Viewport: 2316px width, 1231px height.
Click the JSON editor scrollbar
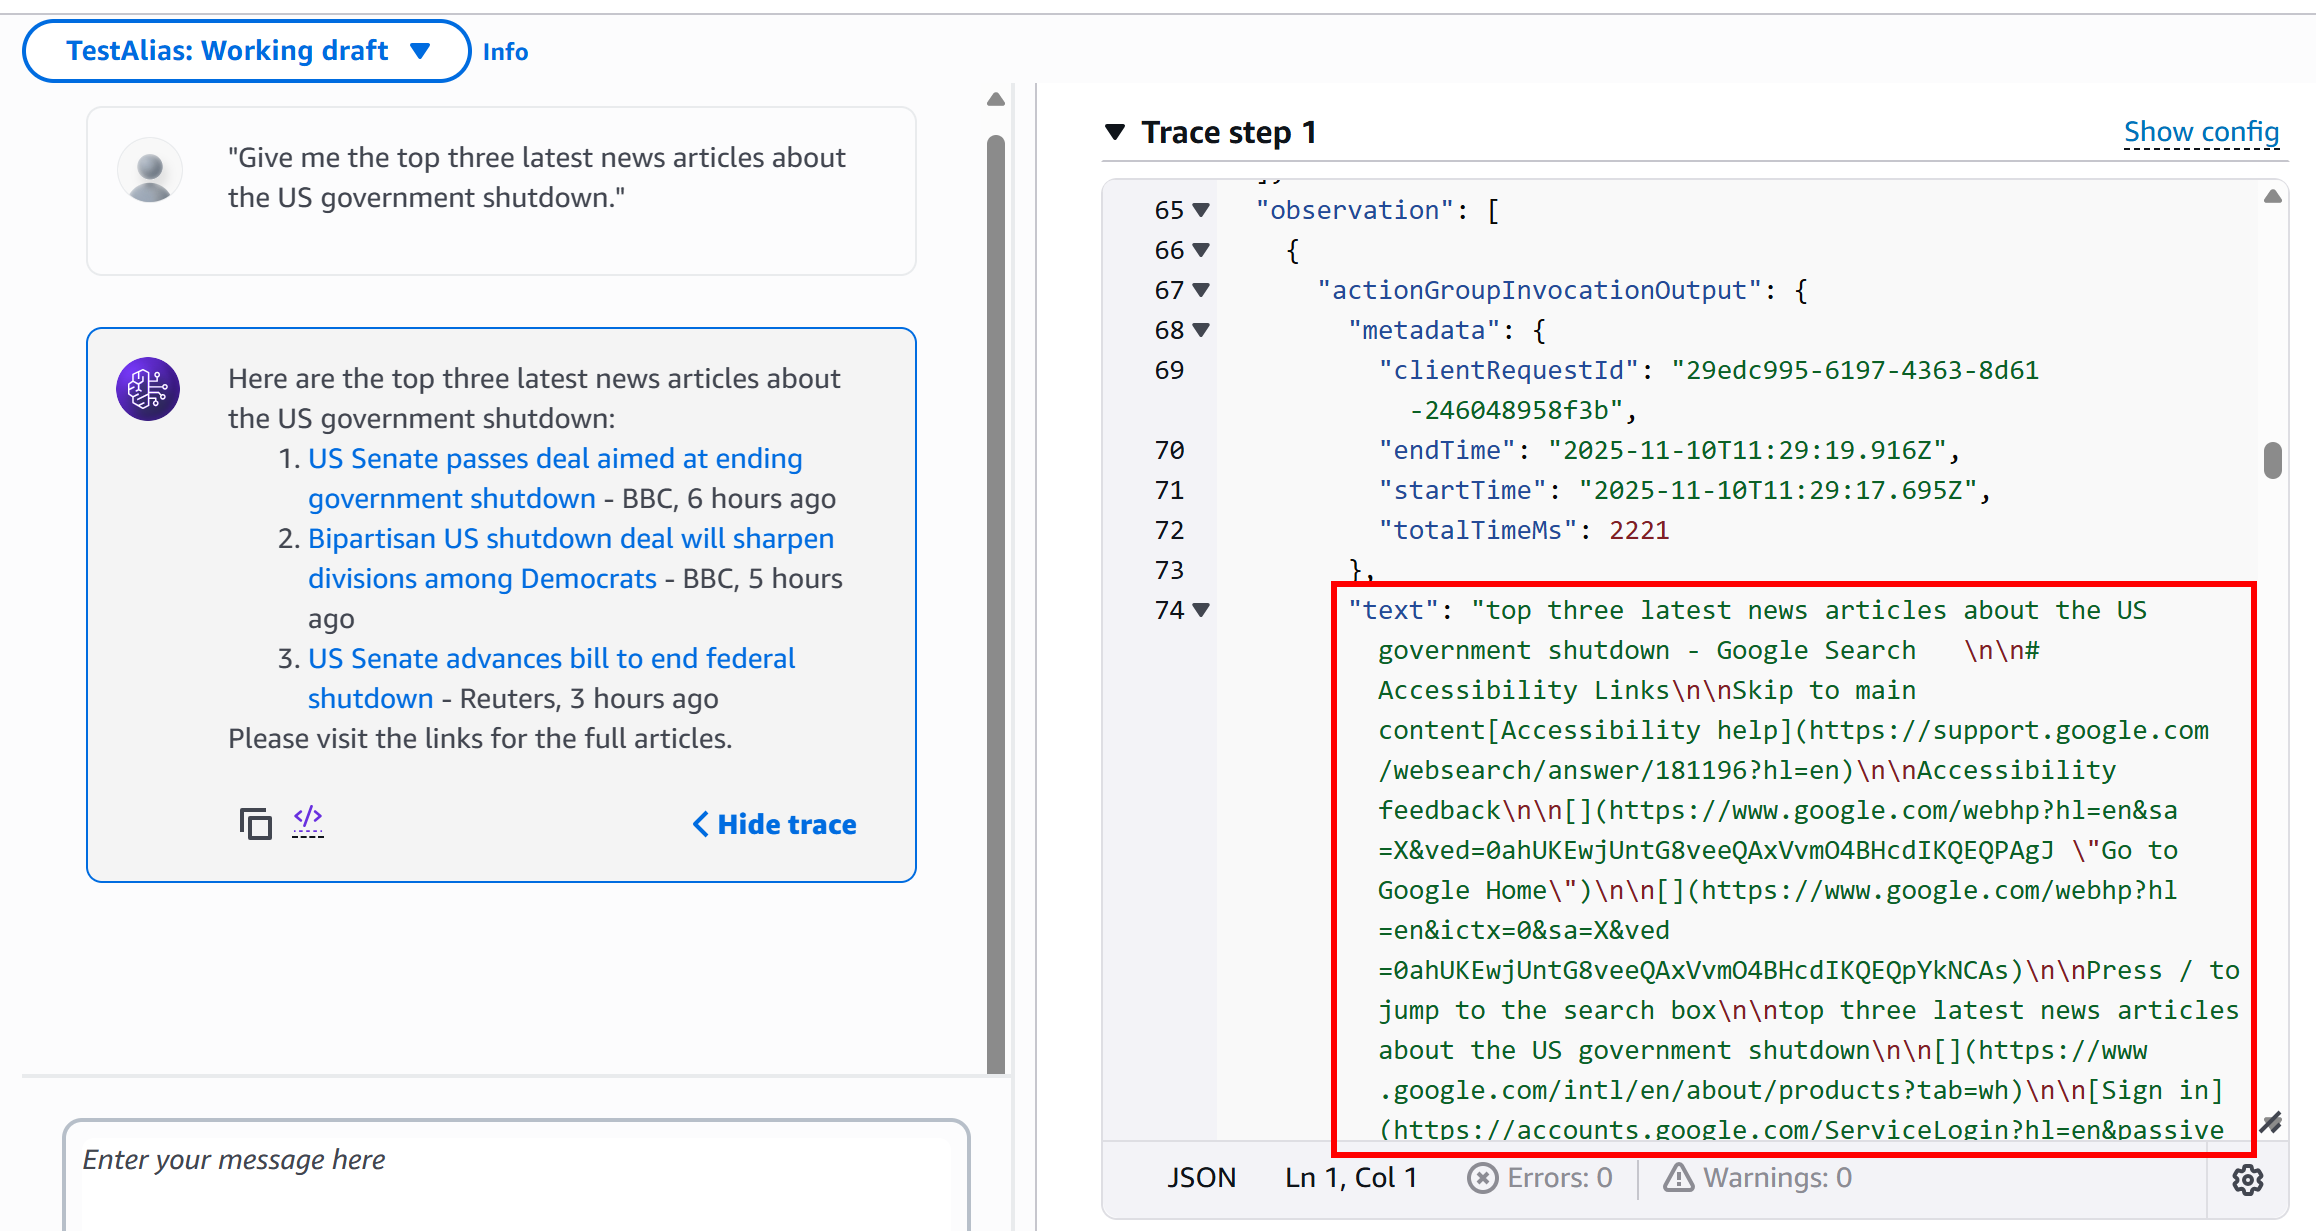pyautogui.click(x=2274, y=460)
